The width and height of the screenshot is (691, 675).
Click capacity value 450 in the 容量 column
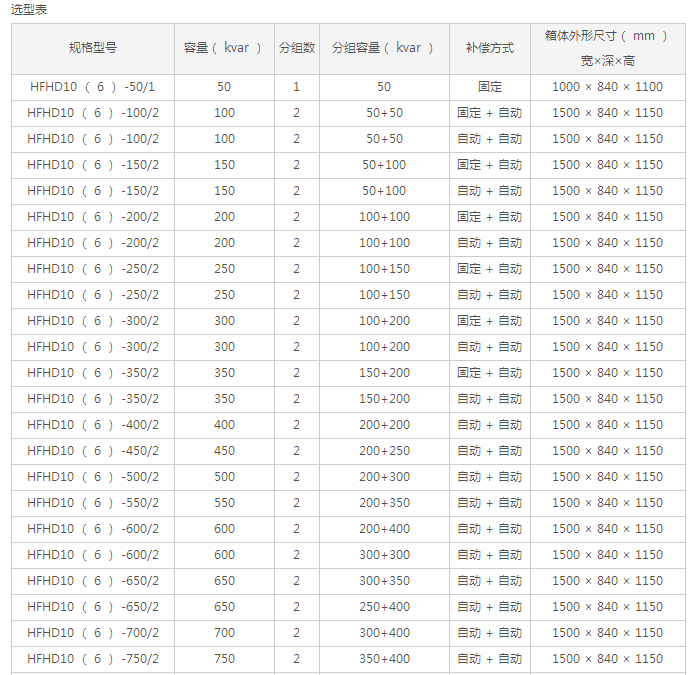tap(224, 451)
